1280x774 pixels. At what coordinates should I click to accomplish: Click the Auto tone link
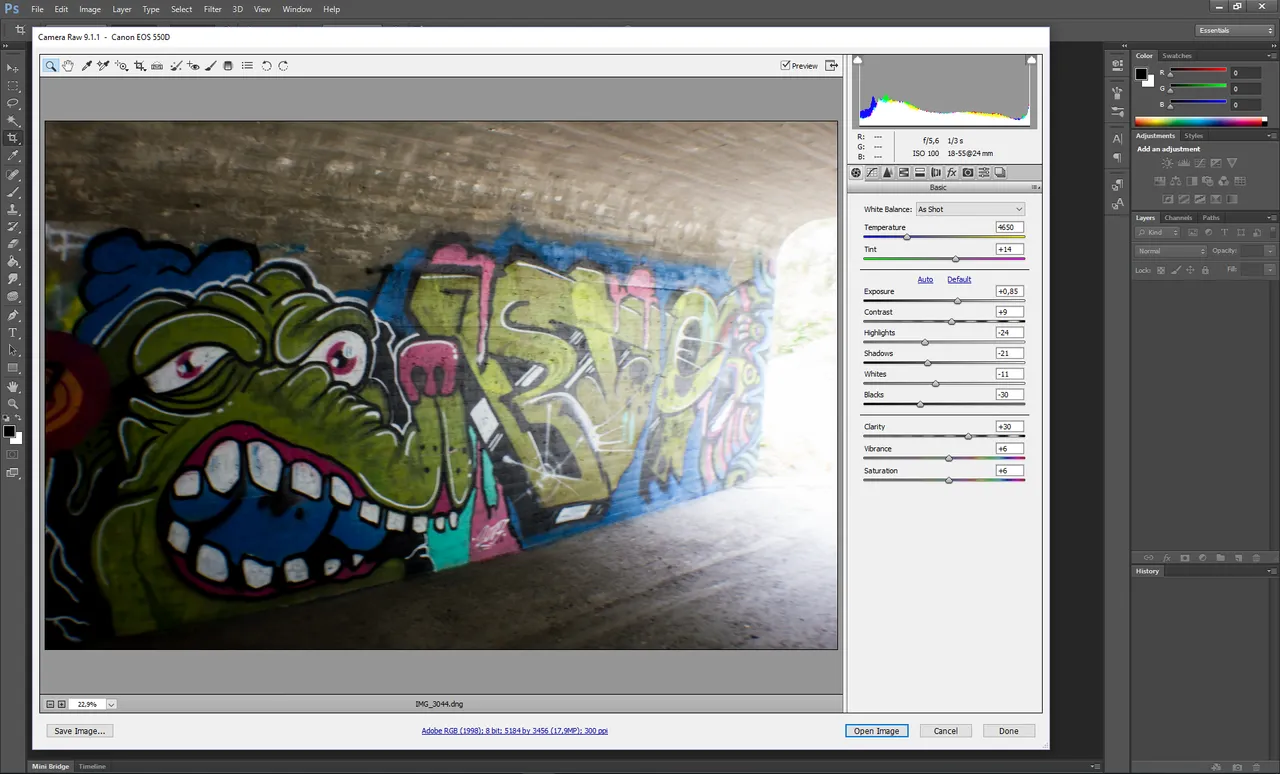pos(925,279)
